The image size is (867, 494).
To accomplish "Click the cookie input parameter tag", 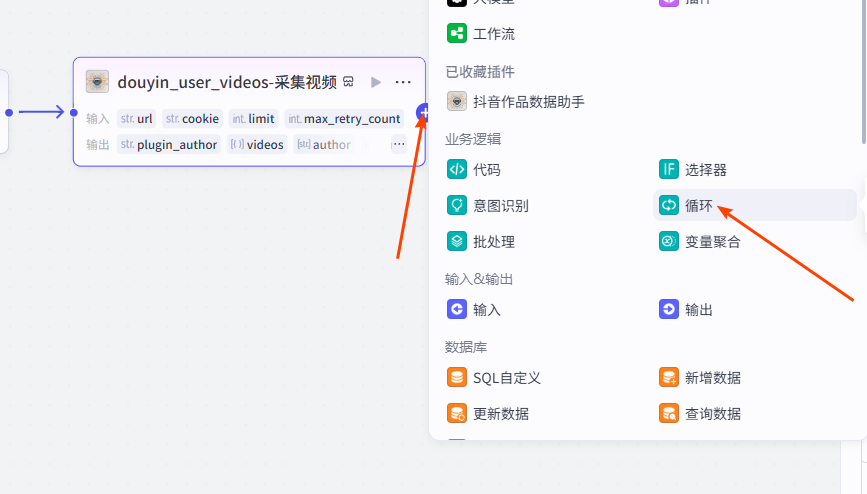I will [x=192, y=118].
